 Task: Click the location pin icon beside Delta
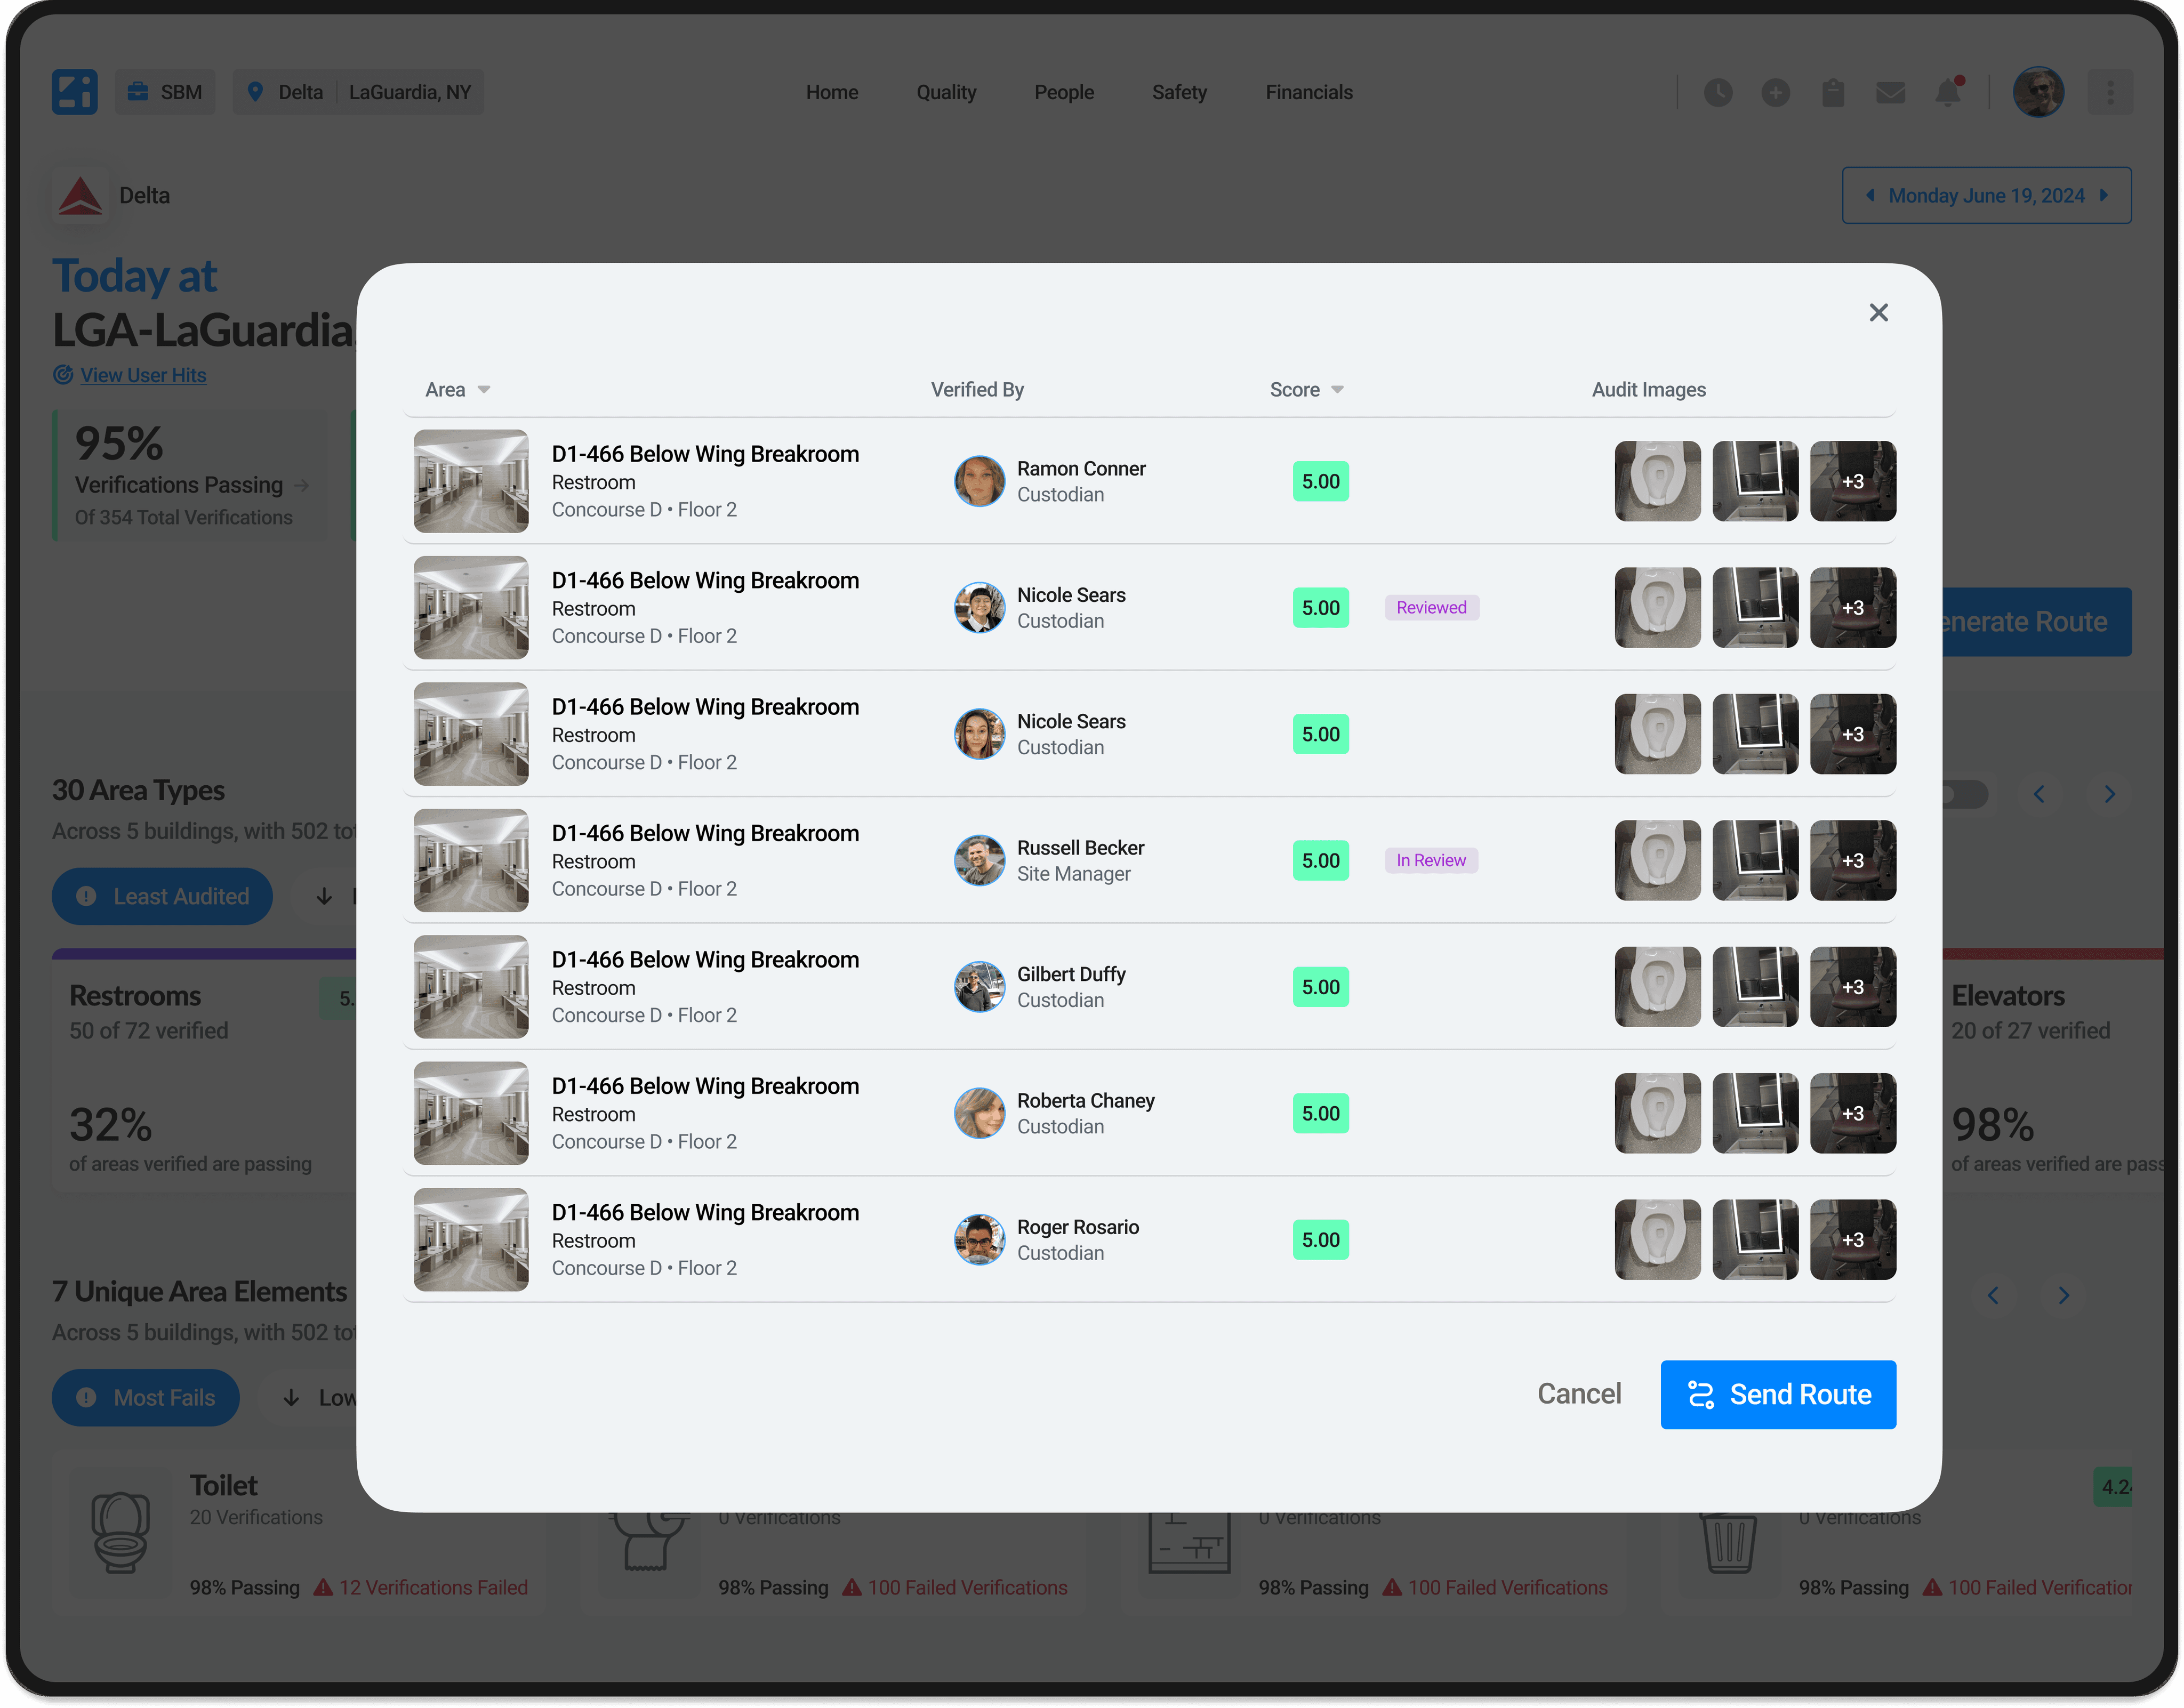pos(255,92)
